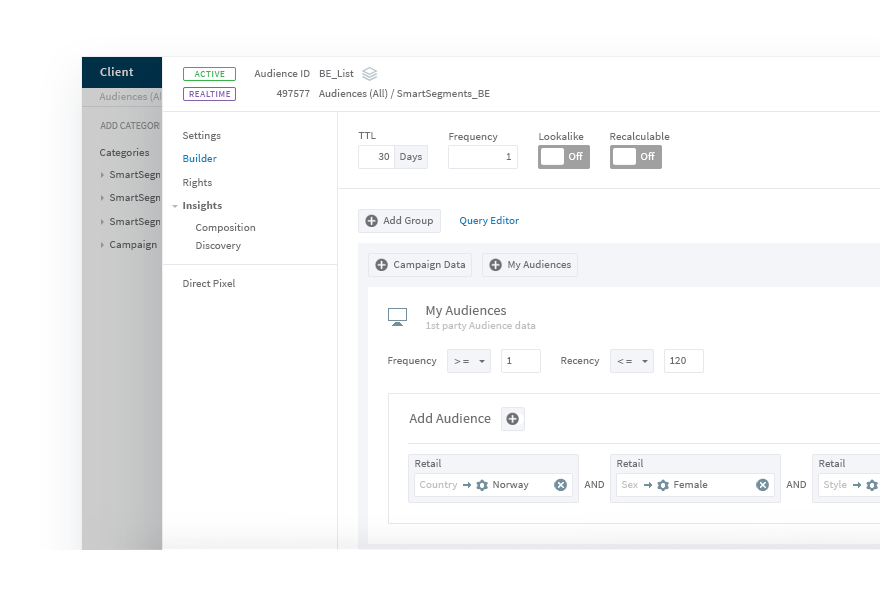880x607 pixels.
Task: Click the plus icon next to Add Audience
Action: coord(512,419)
